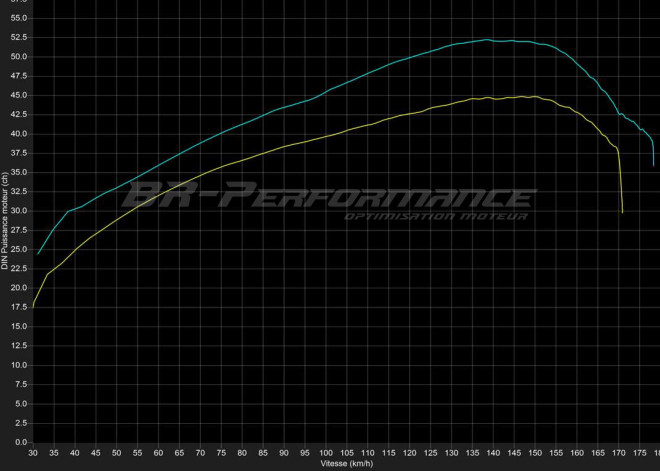Select the 55.0 y-axis tick label
This screenshot has height=471, width=660.
[19, 18]
